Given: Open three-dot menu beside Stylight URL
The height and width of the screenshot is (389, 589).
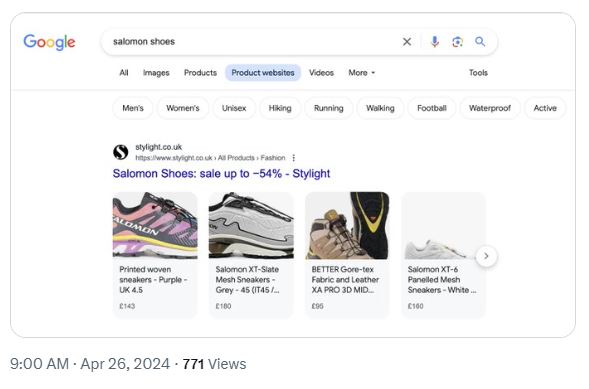Looking at the screenshot, I should (294, 158).
